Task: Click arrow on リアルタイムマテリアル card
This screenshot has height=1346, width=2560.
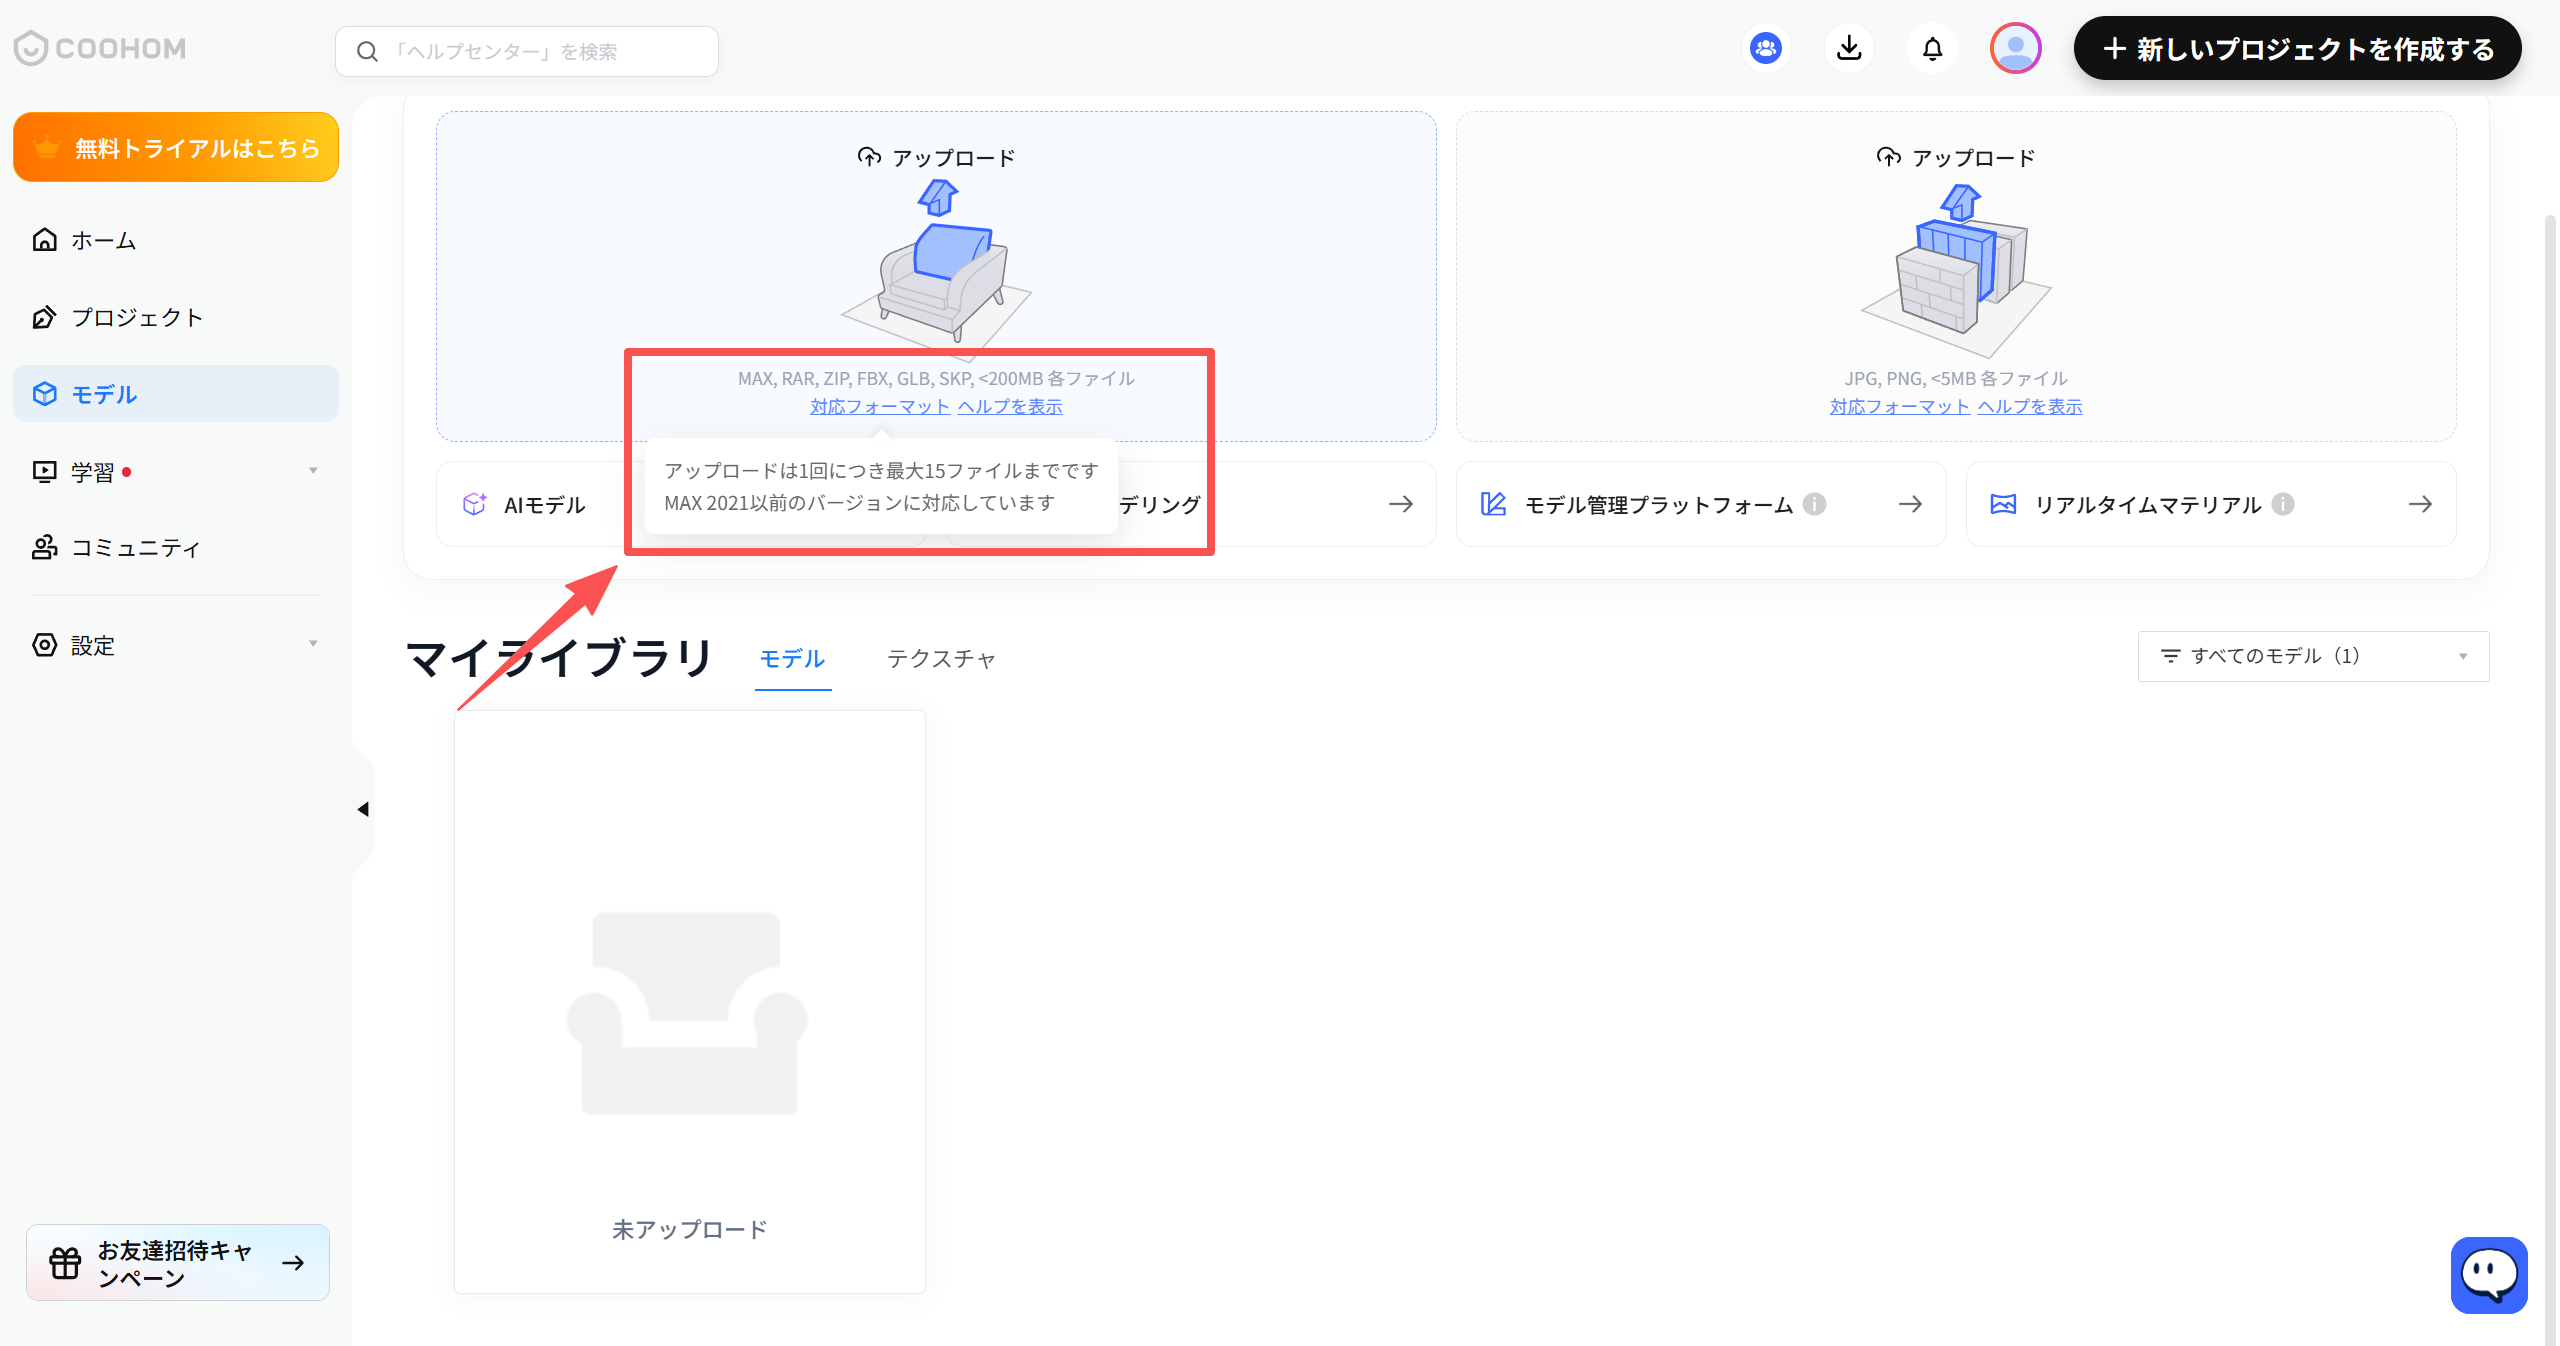Action: [x=2420, y=504]
